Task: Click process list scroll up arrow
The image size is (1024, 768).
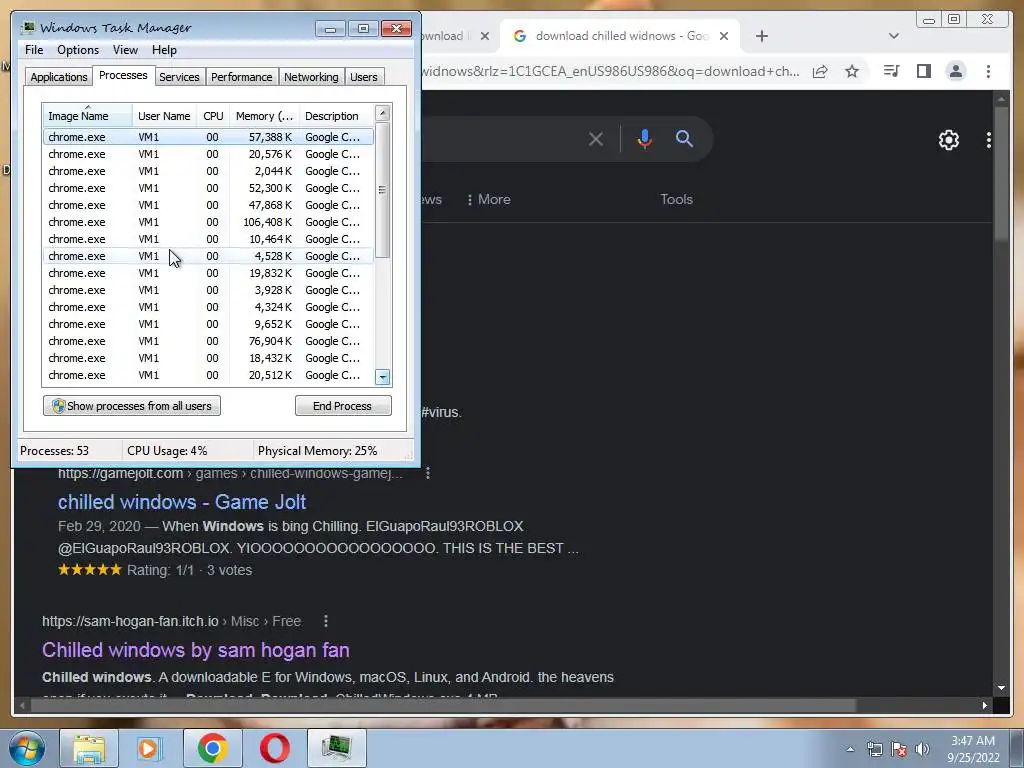Action: pos(383,113)
